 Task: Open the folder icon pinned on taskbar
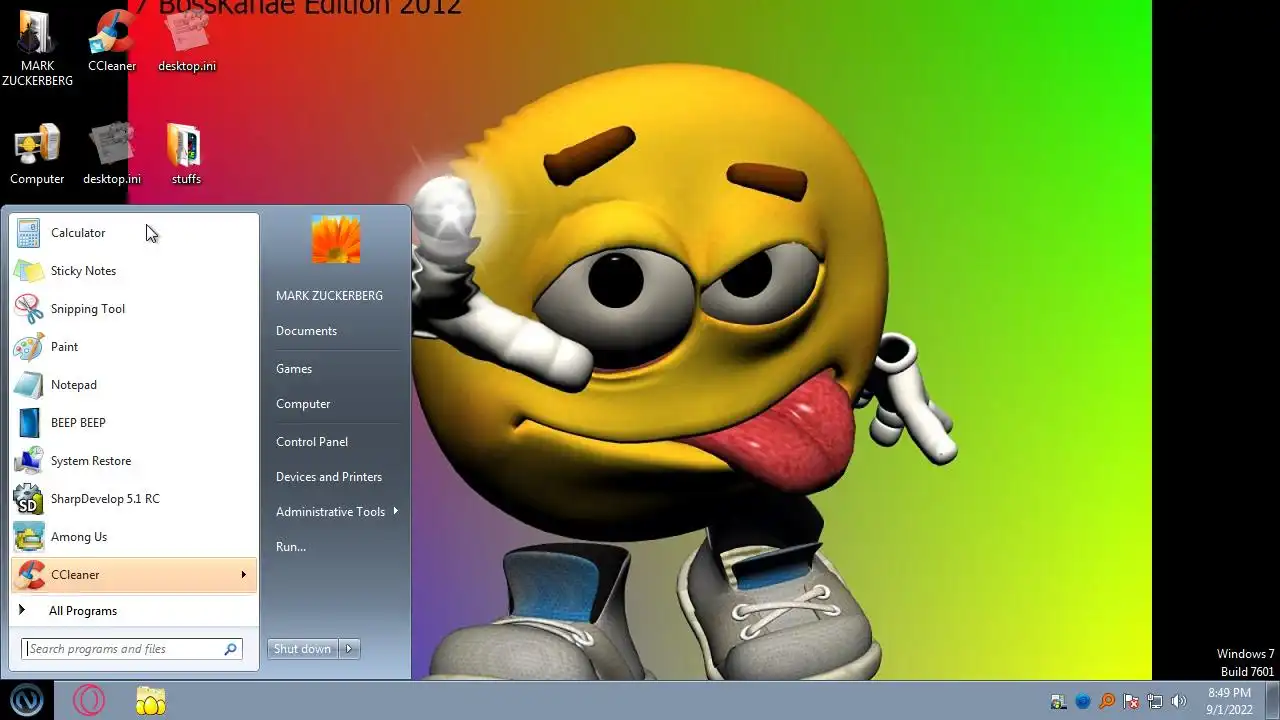pos(151,700)
